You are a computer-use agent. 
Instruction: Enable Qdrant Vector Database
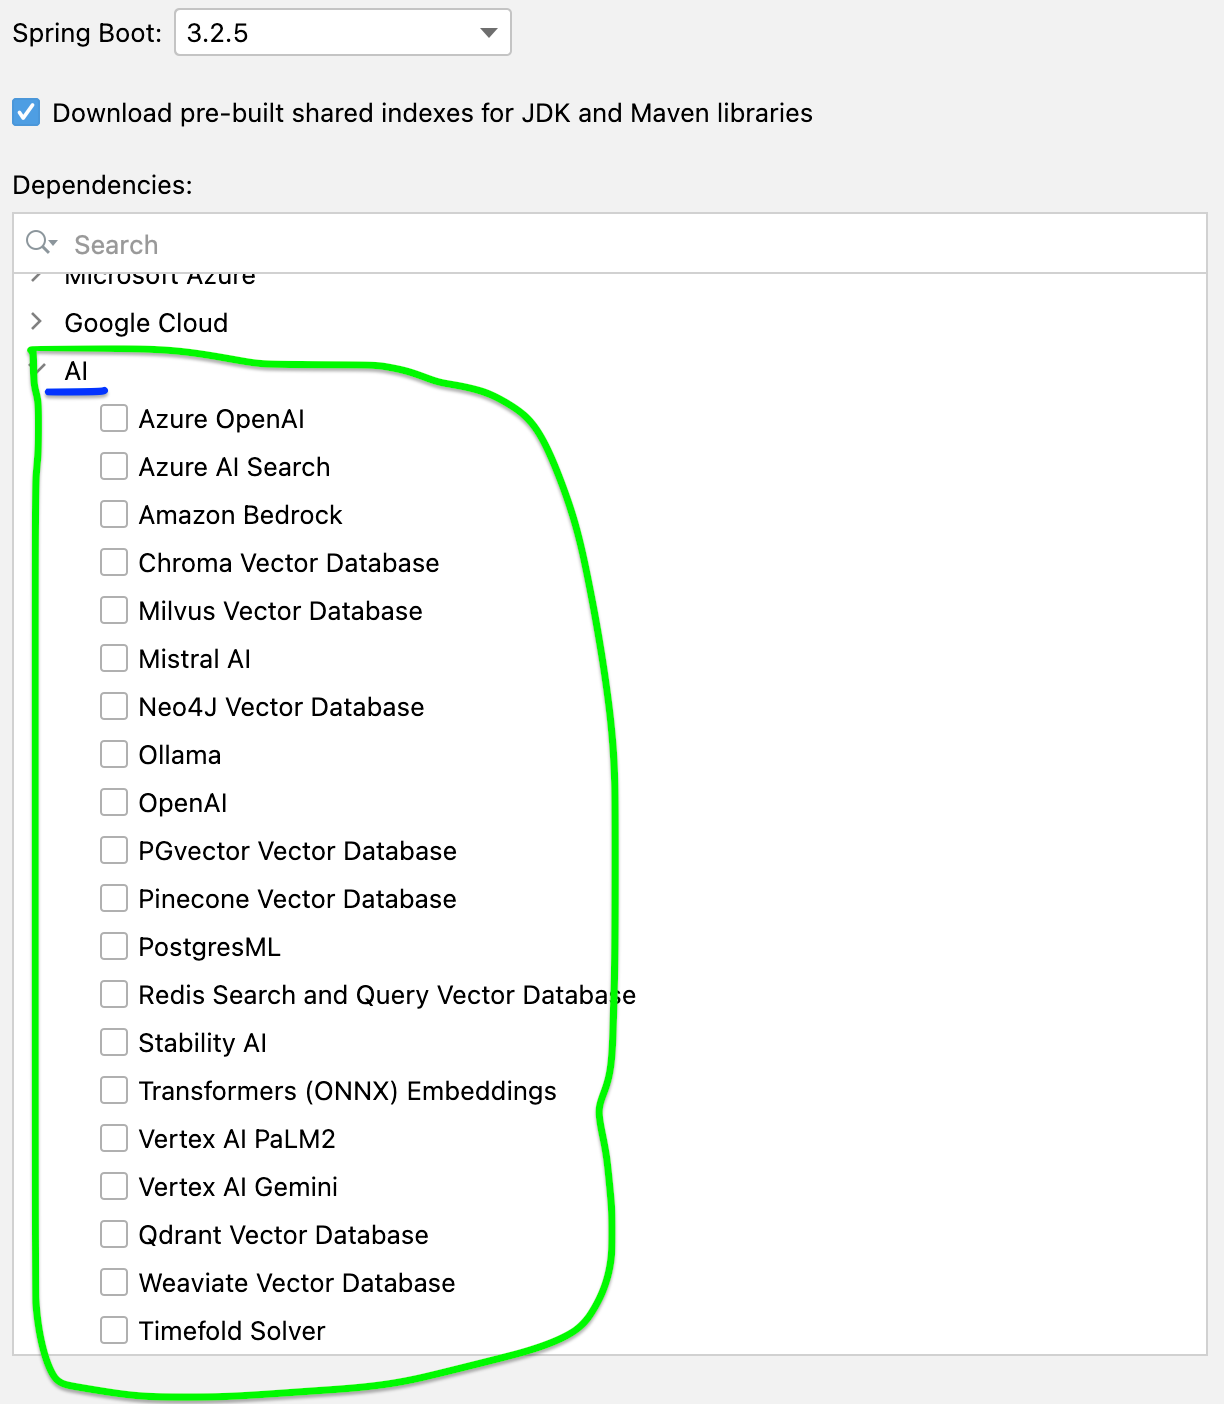tap(113, 1234)
